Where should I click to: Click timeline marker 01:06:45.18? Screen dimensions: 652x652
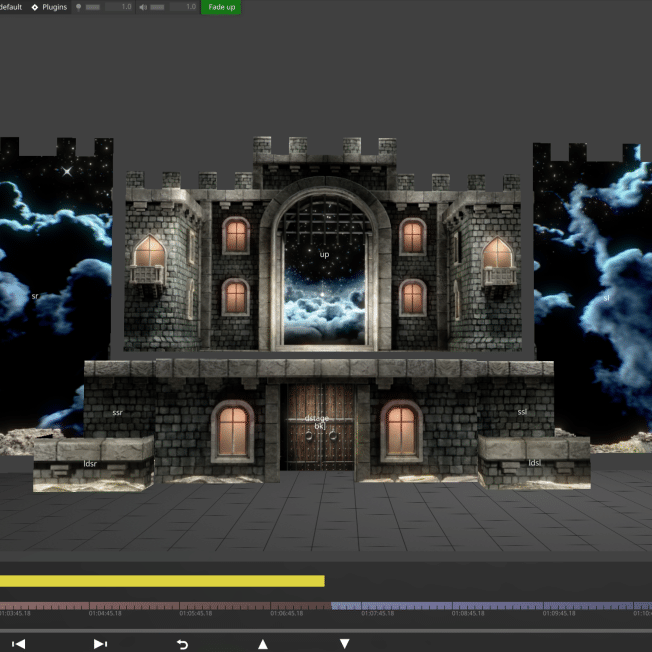[x=286, y=613]
